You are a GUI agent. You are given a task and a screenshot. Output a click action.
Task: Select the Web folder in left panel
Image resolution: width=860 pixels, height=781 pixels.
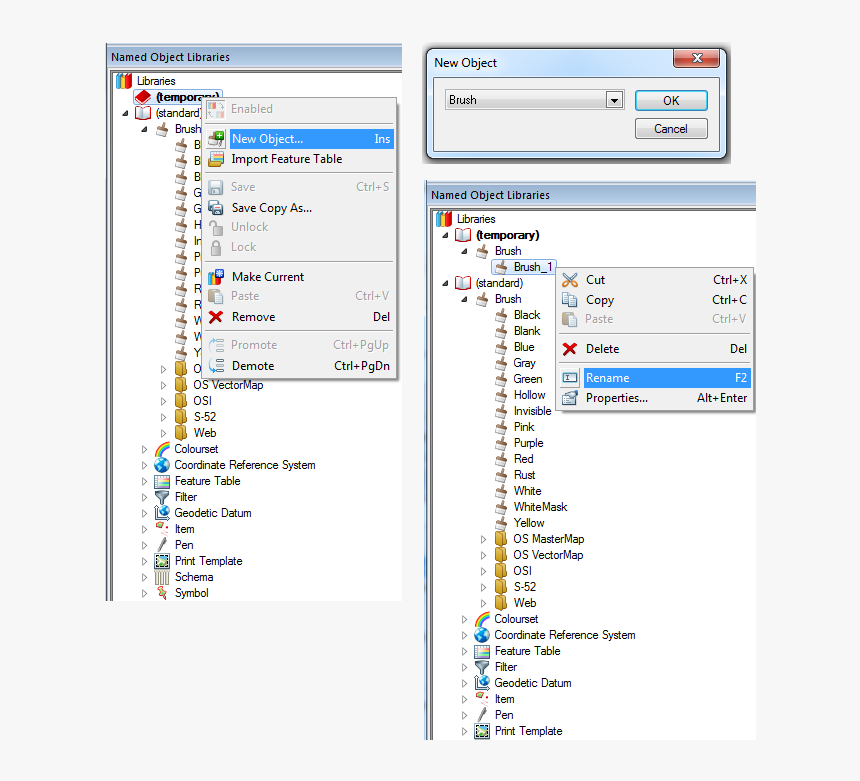coord(205,433)
